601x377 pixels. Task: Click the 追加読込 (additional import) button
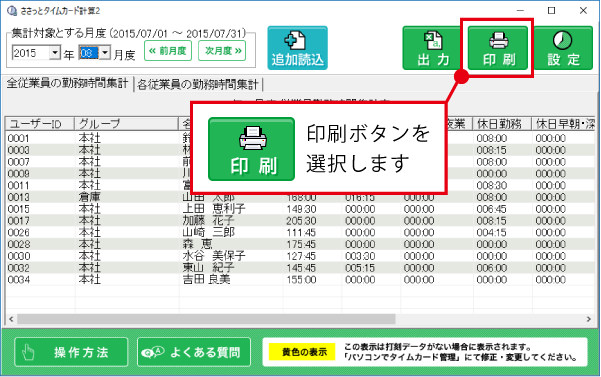click(297, 48)
